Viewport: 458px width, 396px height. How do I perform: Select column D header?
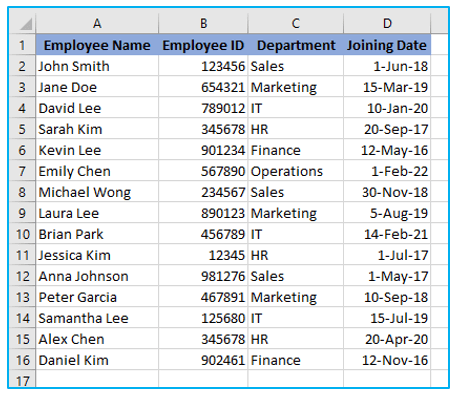387,23
